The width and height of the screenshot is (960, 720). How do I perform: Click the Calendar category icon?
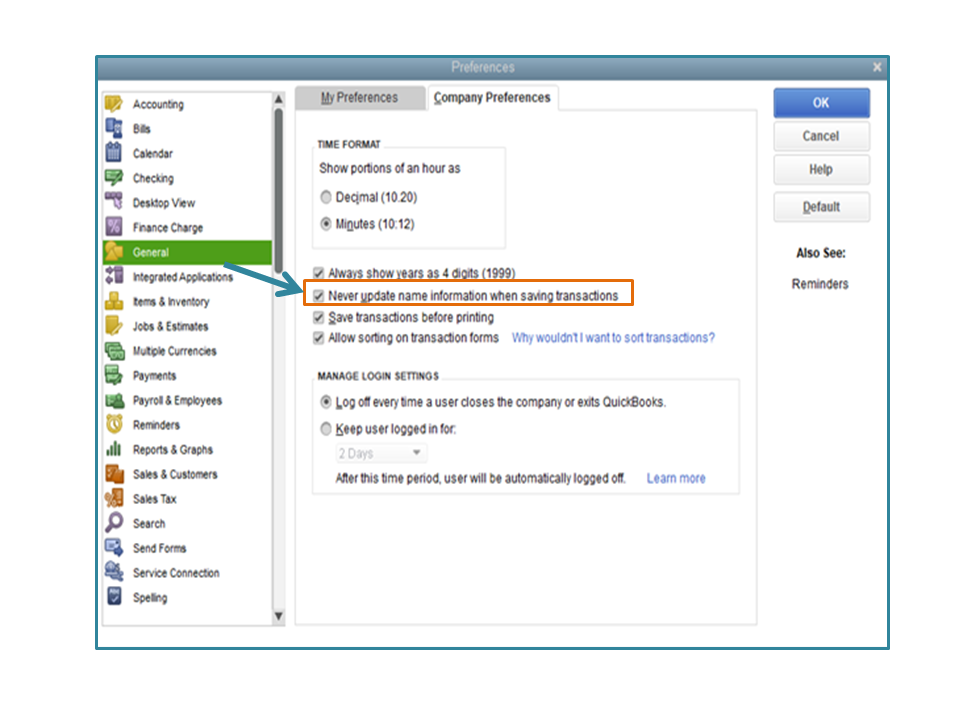click(113, 153)
